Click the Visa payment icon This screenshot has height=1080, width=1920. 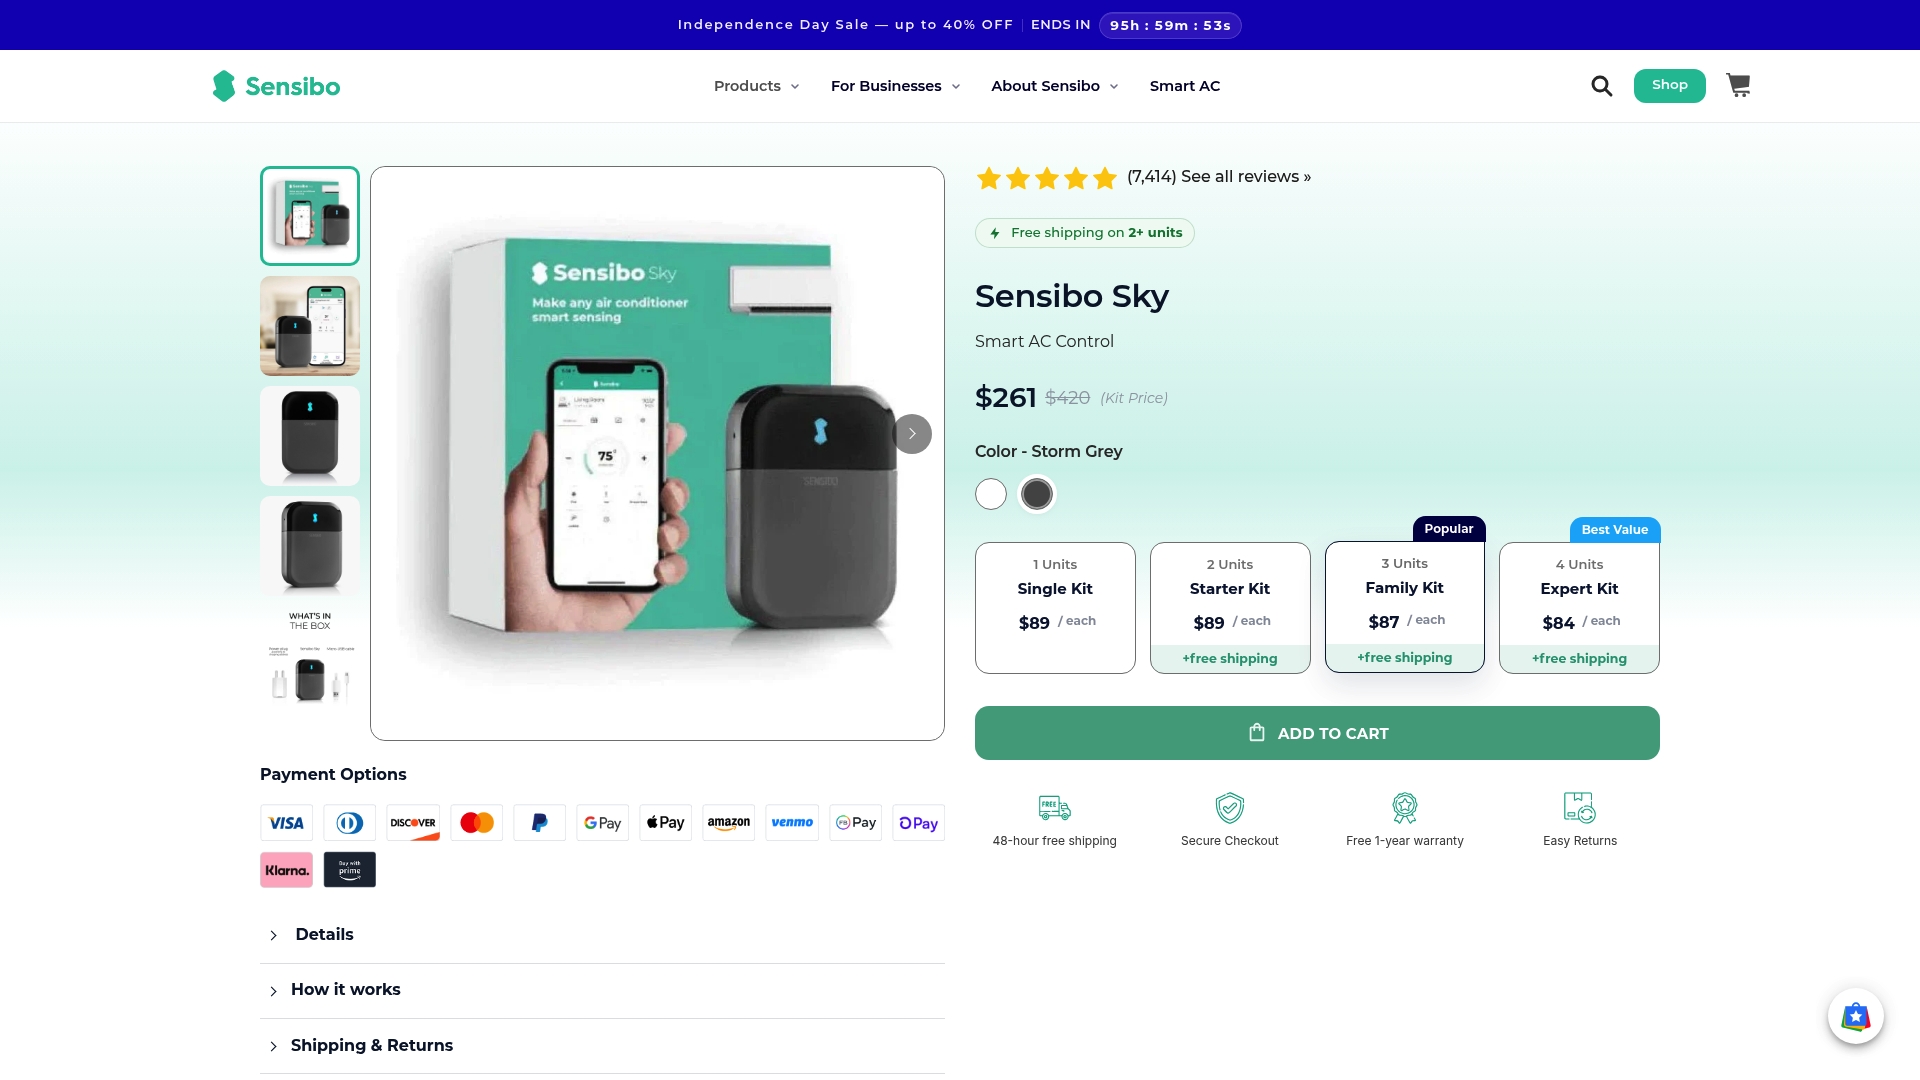coord(287,823)
